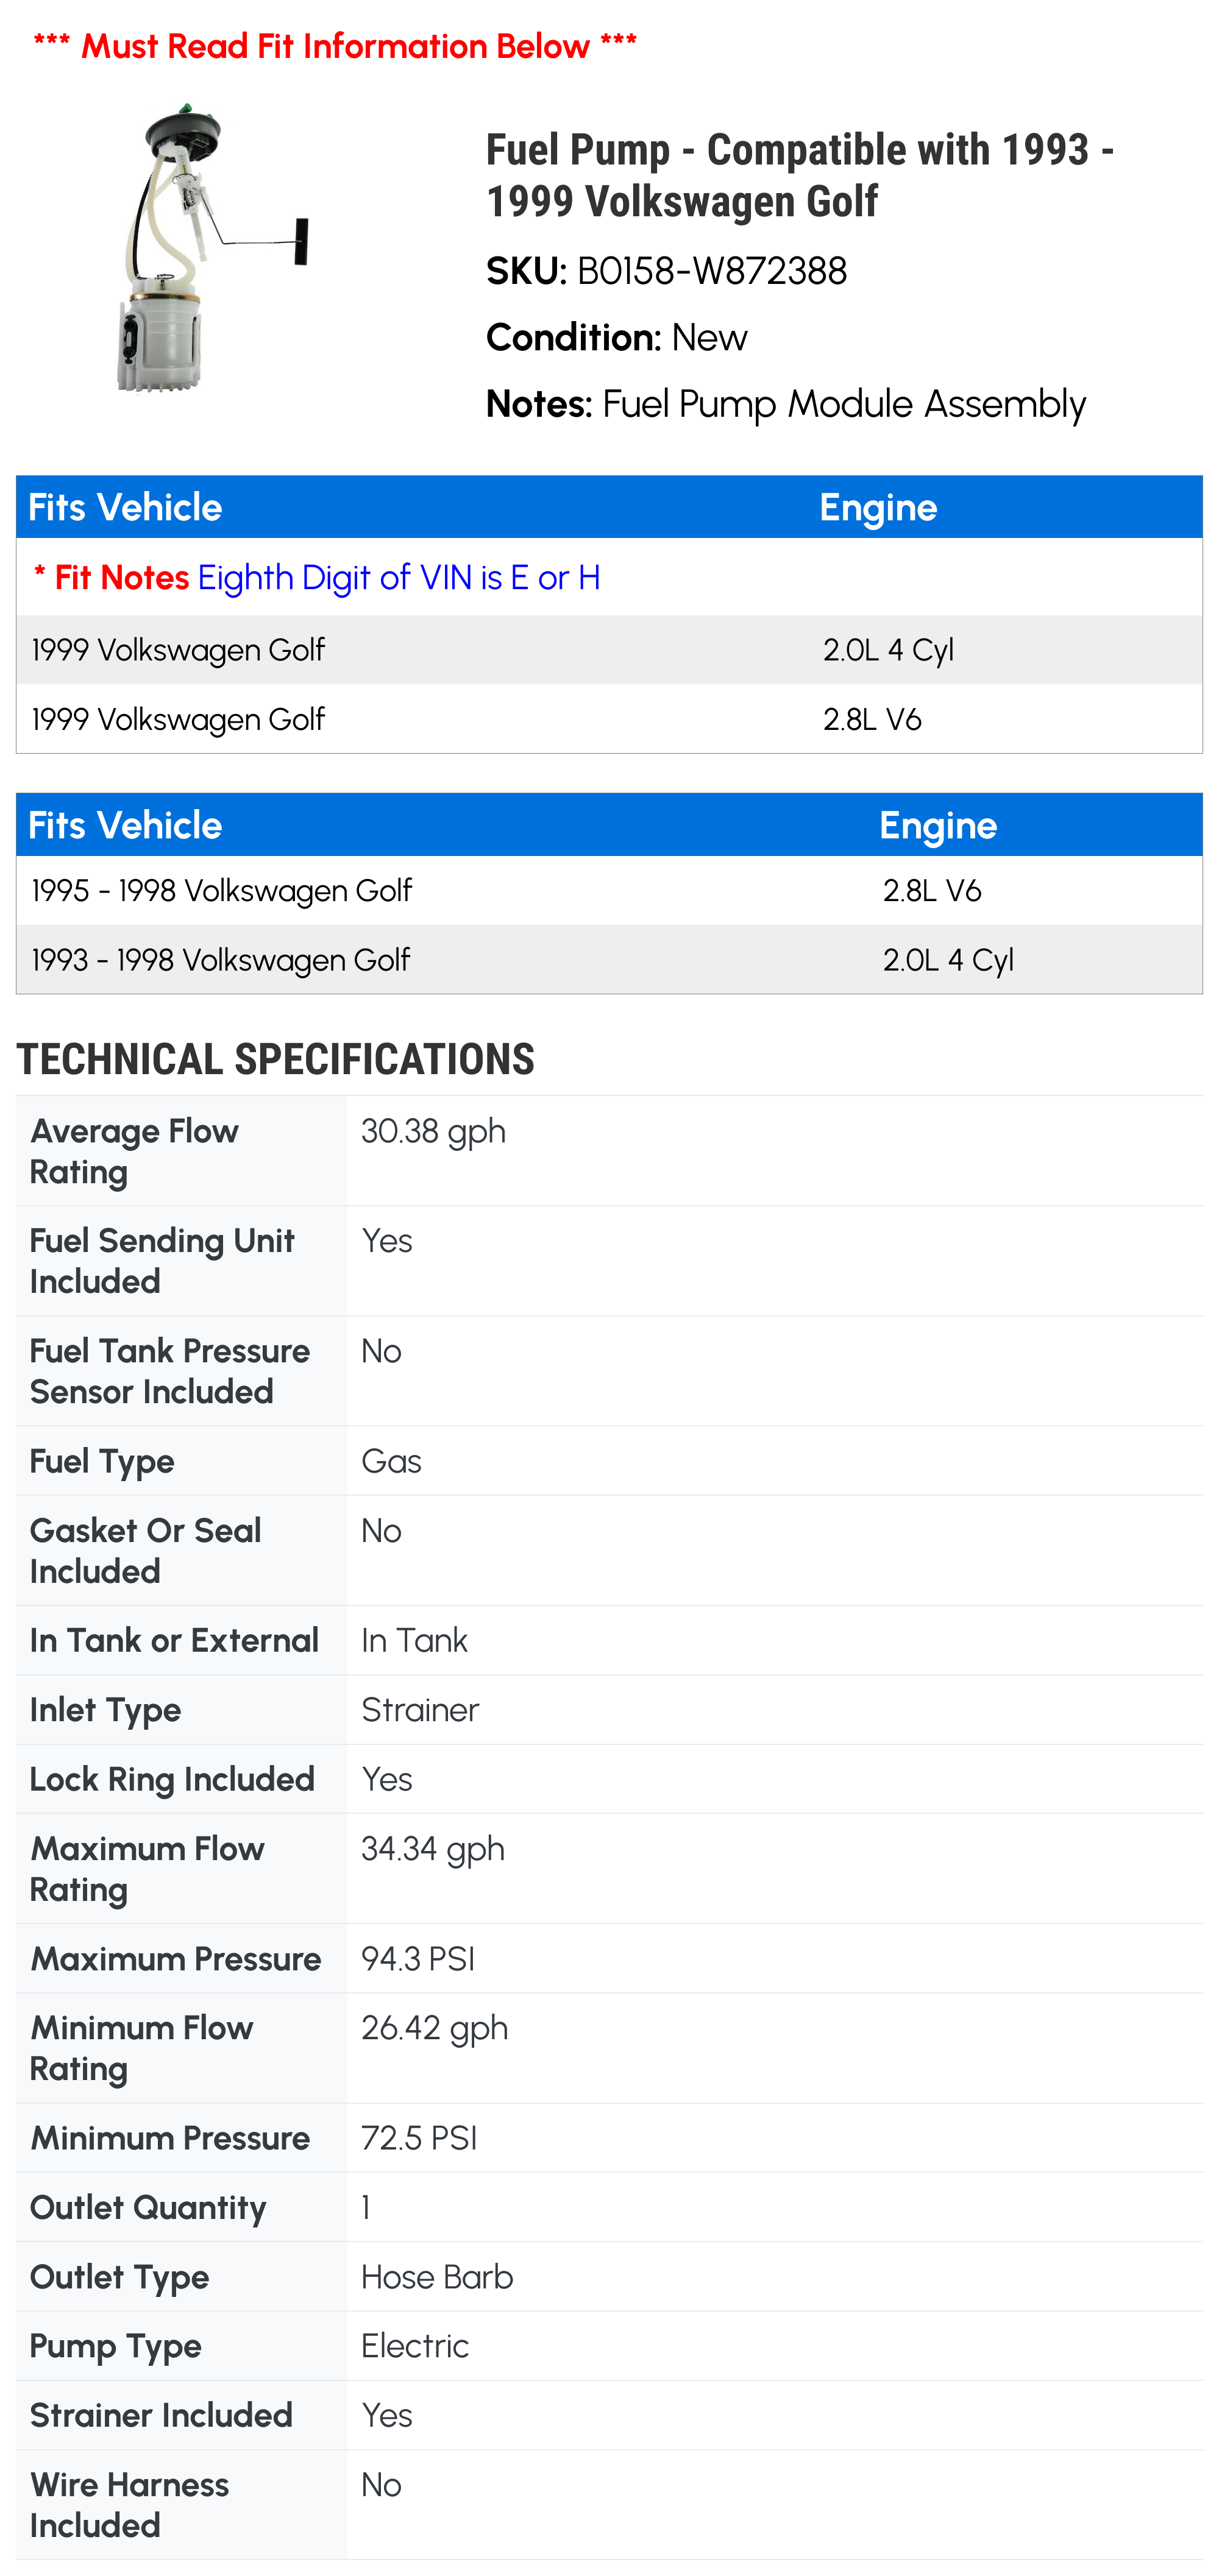Click the Must Read Fit Information notice

(335, 46)
